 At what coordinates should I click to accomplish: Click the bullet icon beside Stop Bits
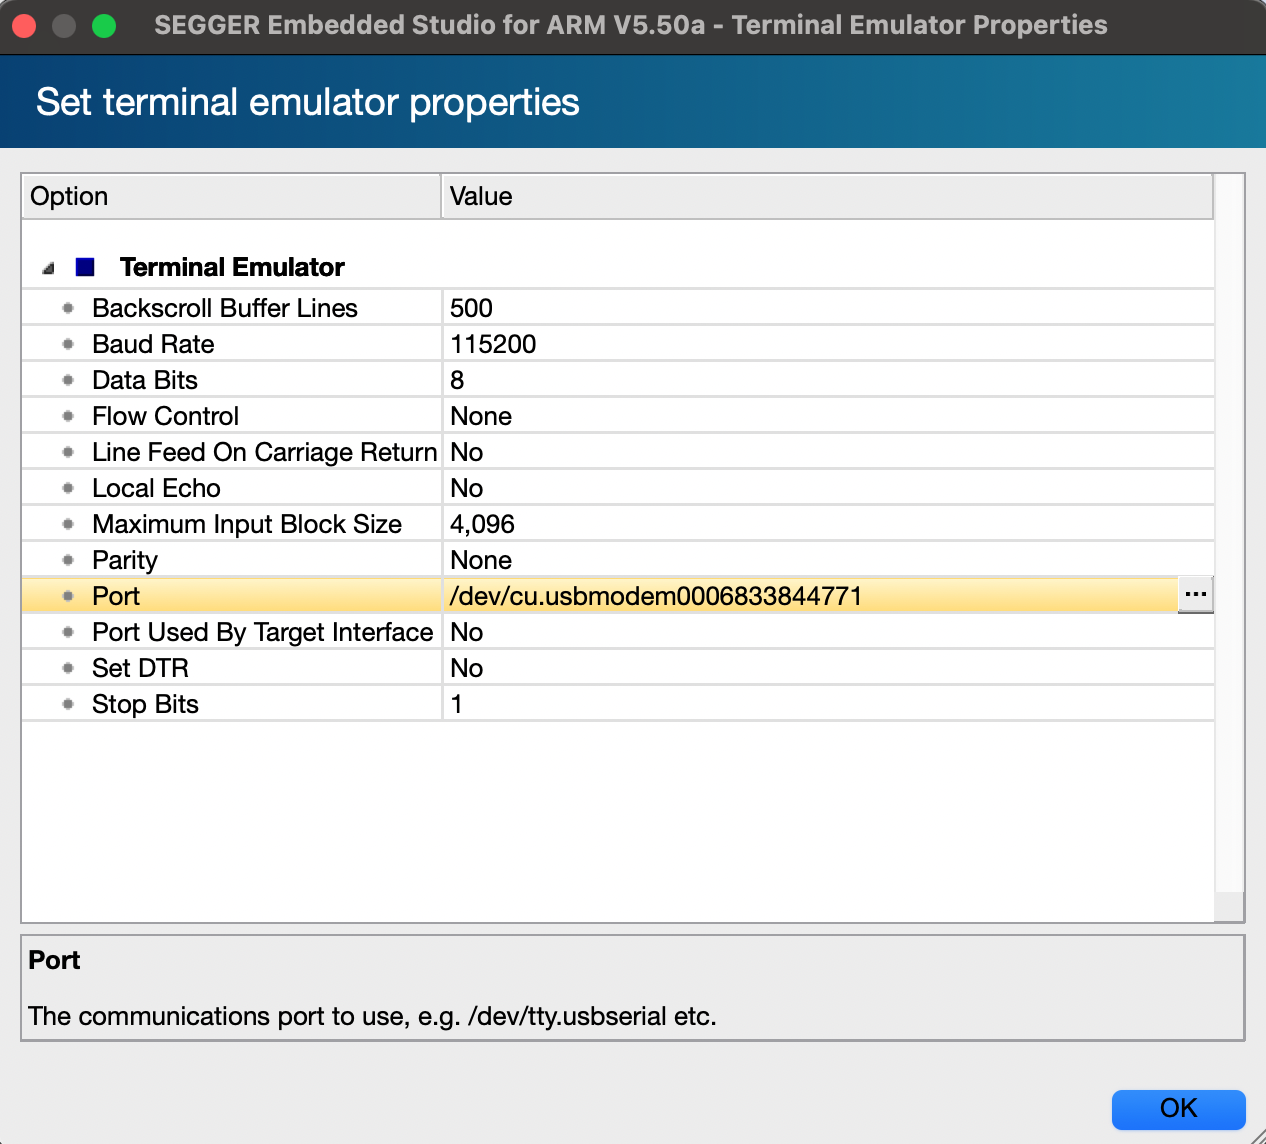click(x=67, y=703)
